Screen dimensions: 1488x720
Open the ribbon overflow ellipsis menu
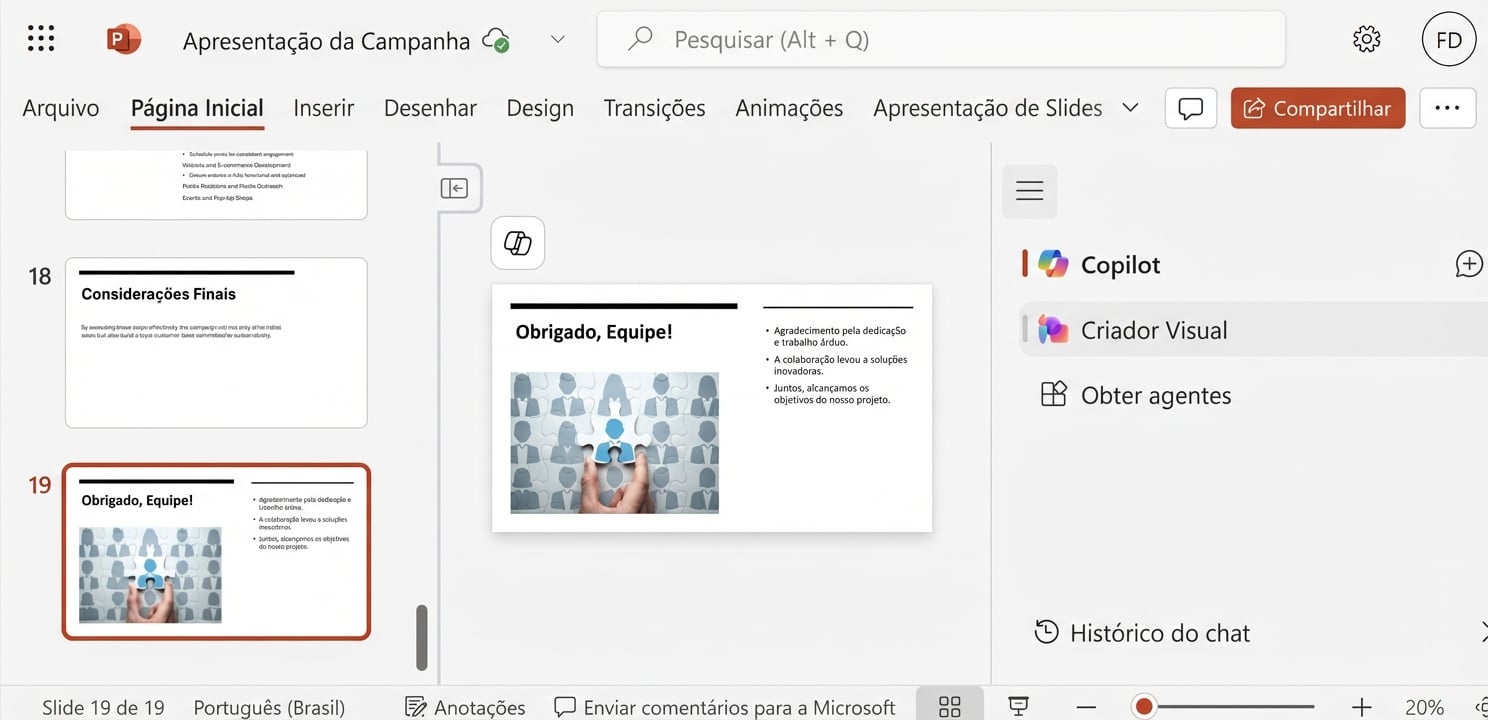click(x=1447, y=108)
